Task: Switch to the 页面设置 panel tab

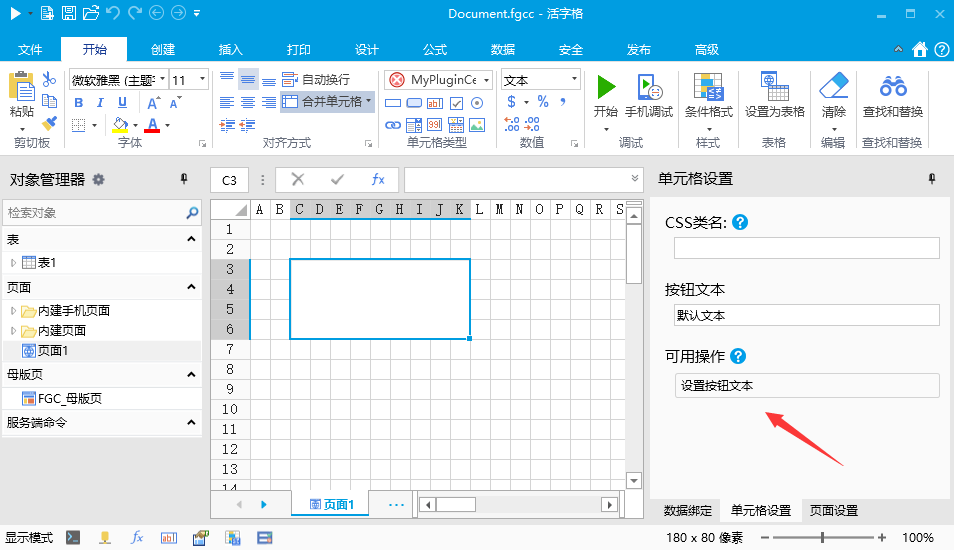Action: 834,510
